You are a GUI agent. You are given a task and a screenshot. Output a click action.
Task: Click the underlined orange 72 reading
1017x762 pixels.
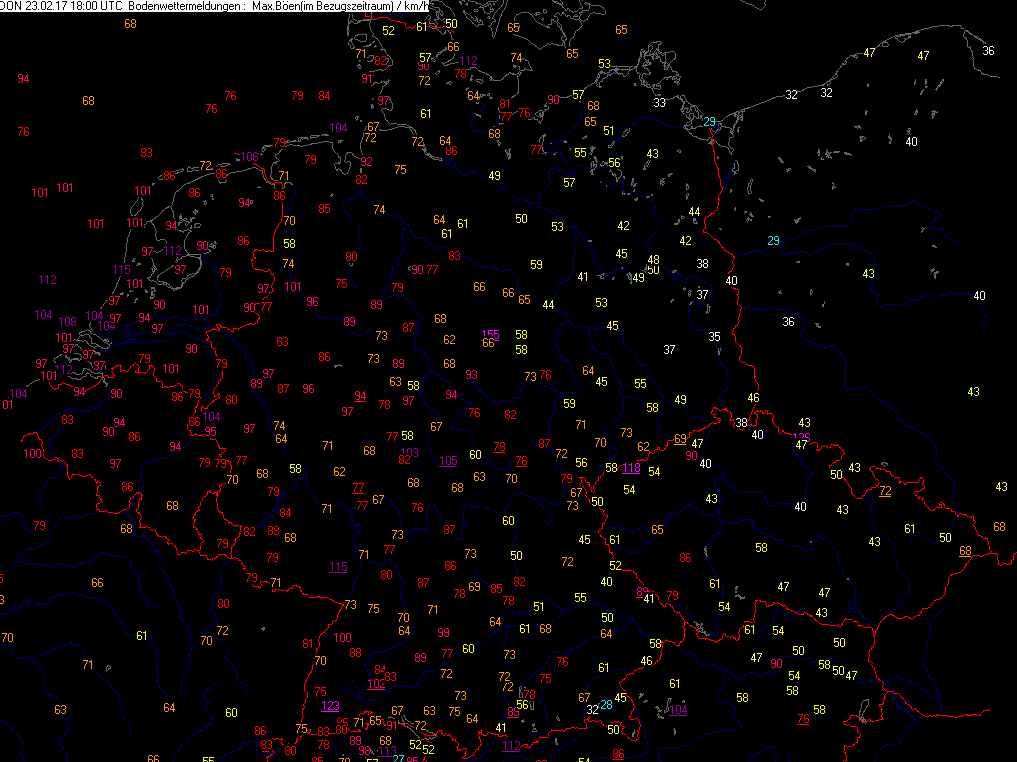(884, 490)
